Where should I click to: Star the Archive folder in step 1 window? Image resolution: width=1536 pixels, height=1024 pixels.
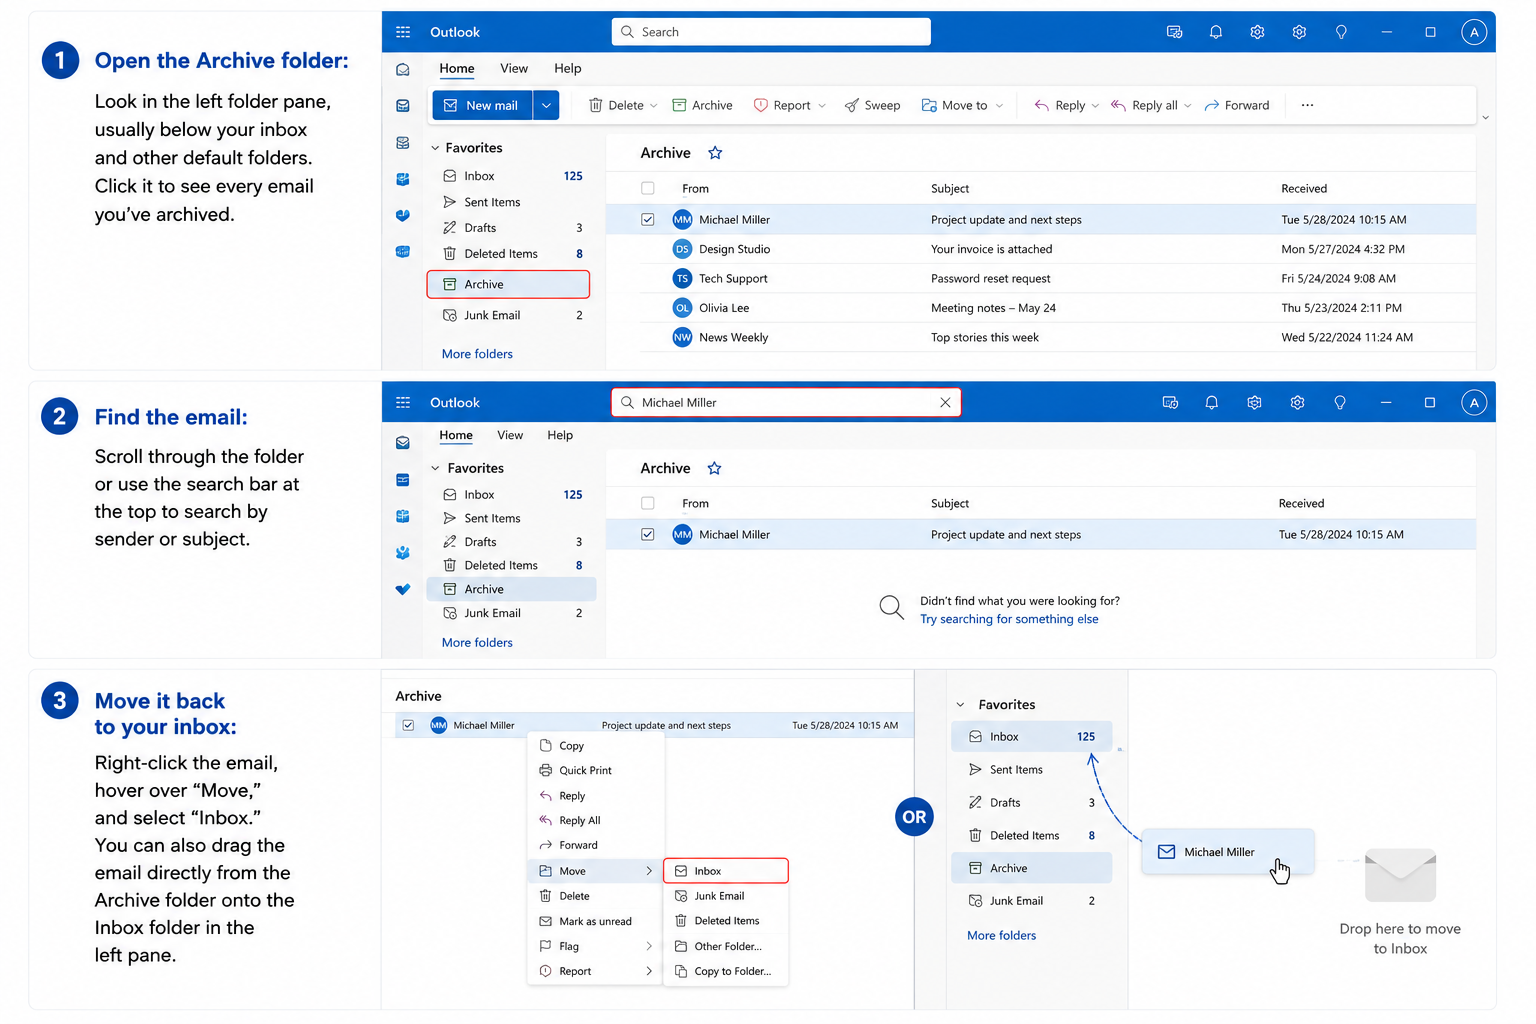point(715,153)
